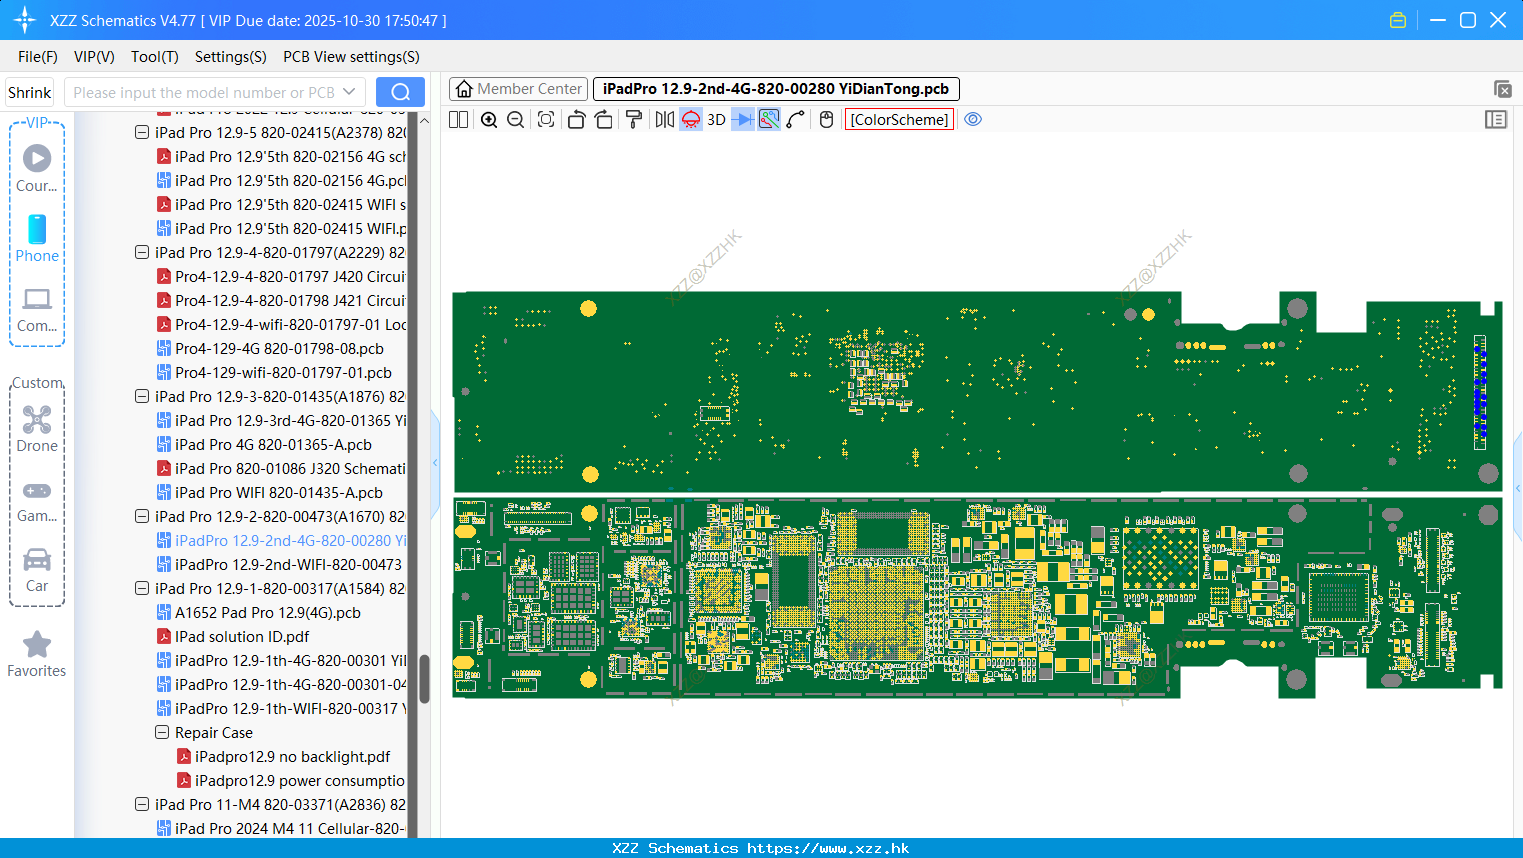Collapse the Repair Case node

(162, 732)
